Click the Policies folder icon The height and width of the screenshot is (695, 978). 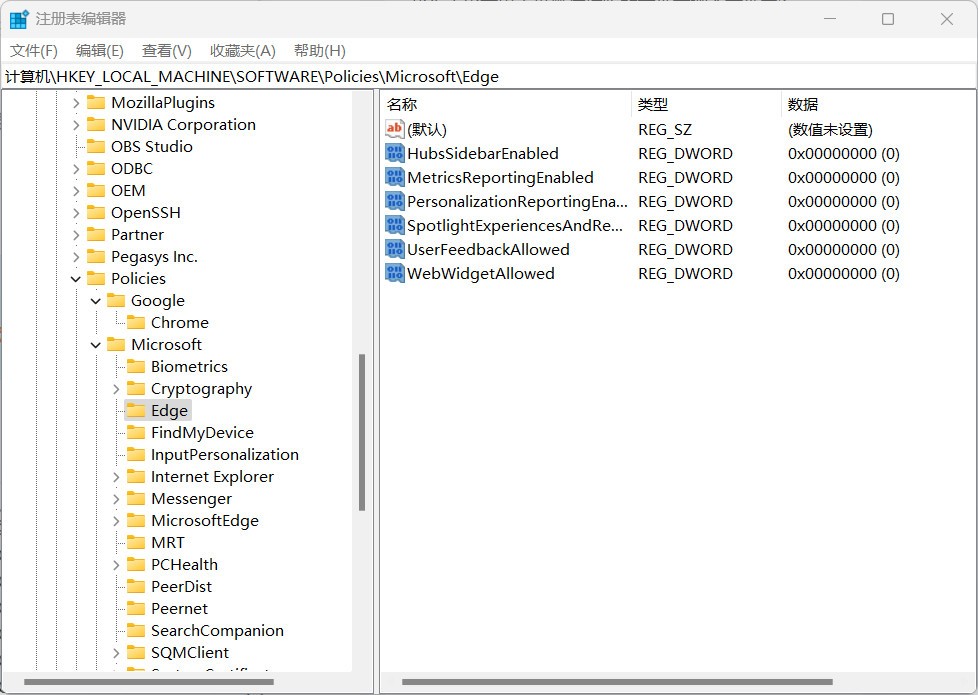coord(96,278)
